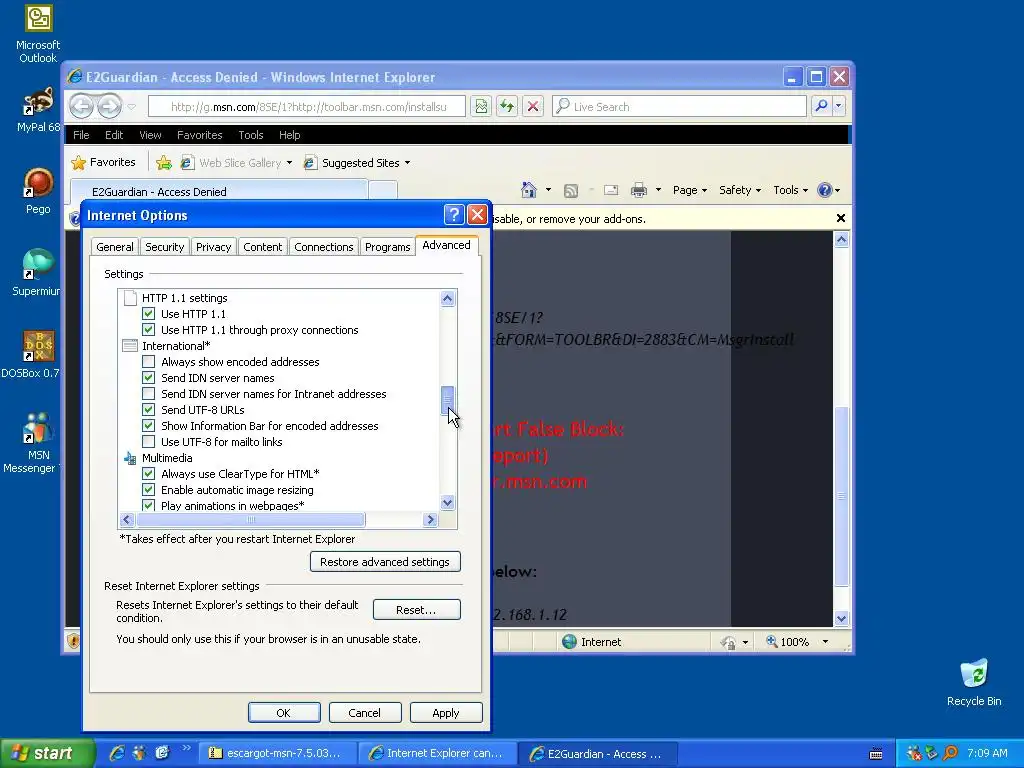The height and width of the screenshot is (768, 1024).
Task: Open the Connections tab
Action: coord(324,247)
